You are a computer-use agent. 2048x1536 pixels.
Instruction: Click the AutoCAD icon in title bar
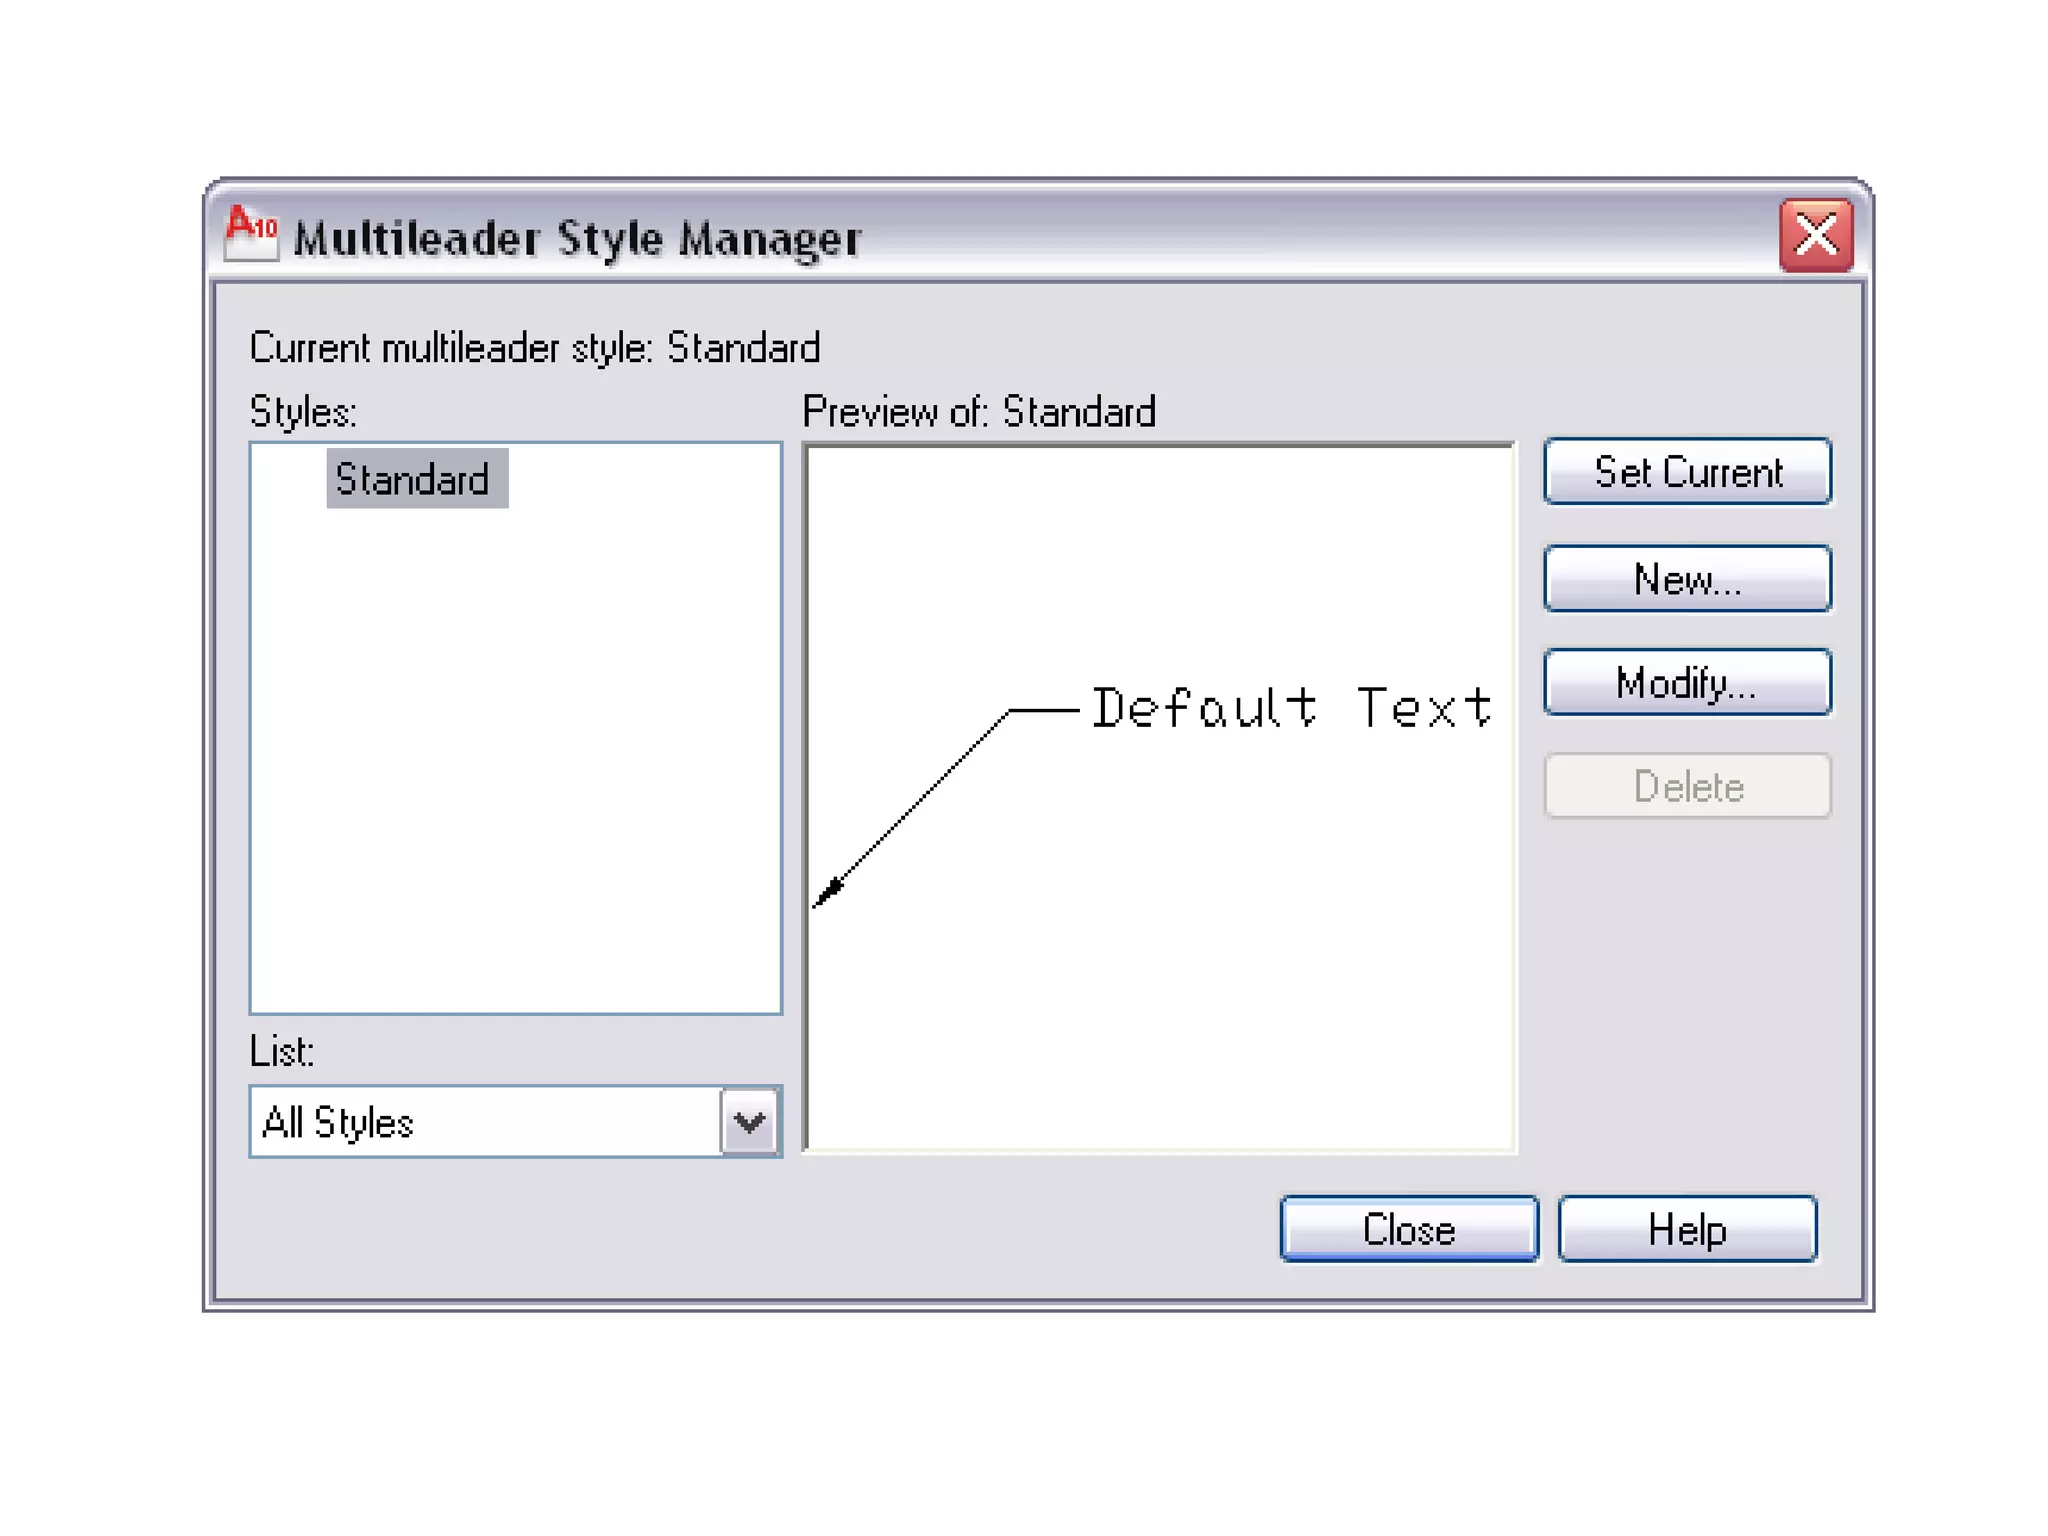click(x=250, y=234)
